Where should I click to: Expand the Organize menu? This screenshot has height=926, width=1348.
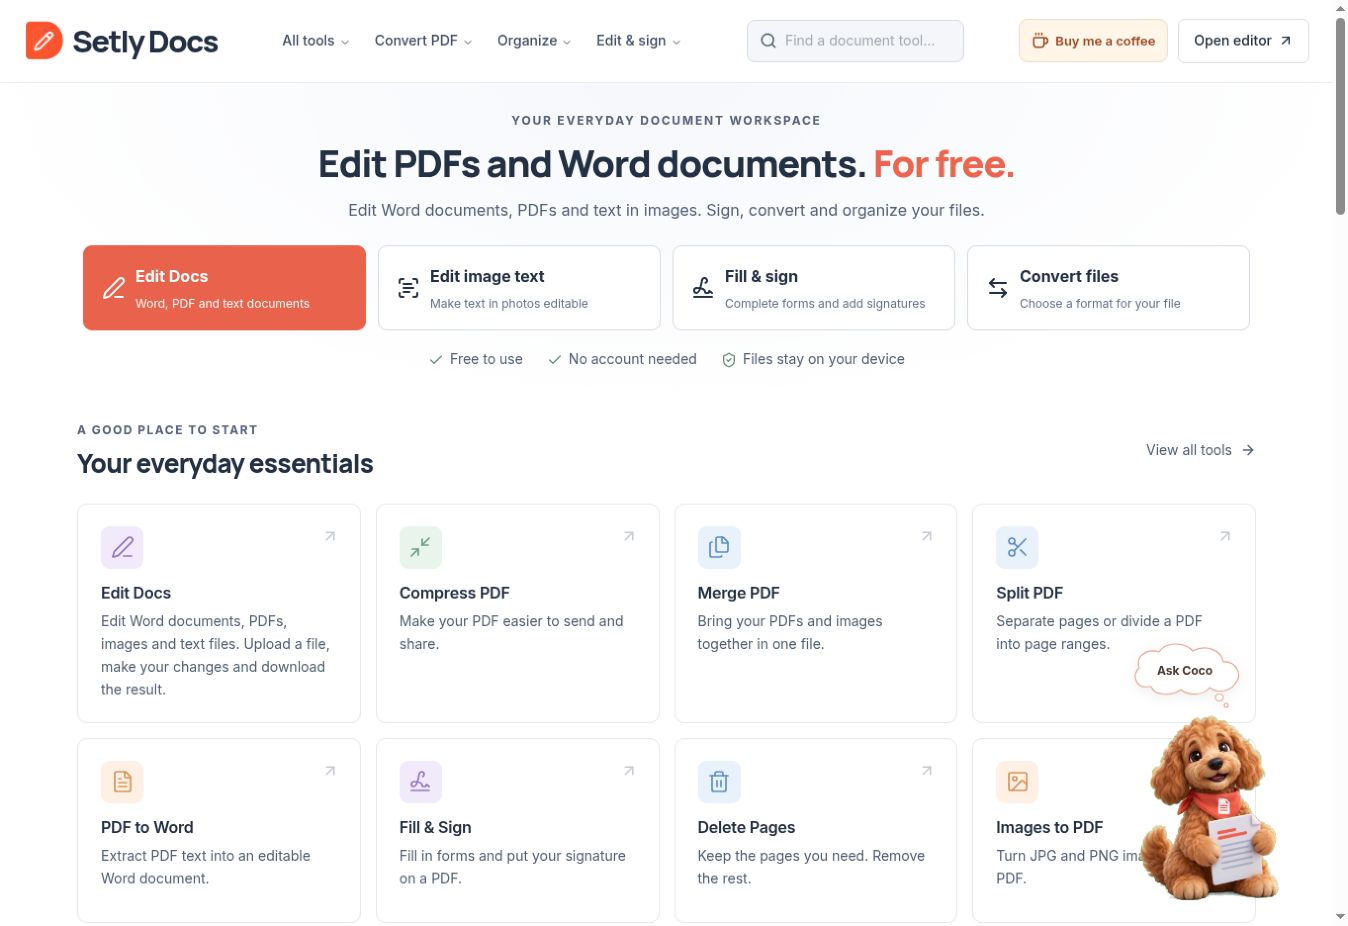[x=534, y=41]
